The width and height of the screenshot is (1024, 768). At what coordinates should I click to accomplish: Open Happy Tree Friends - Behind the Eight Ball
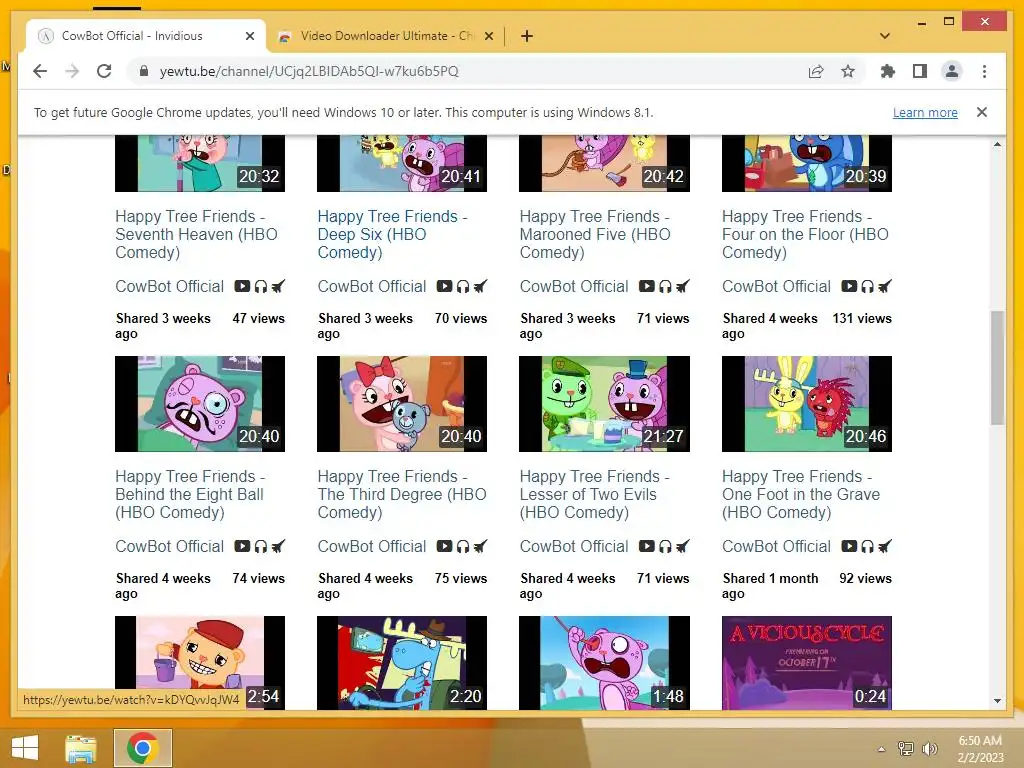189,494
